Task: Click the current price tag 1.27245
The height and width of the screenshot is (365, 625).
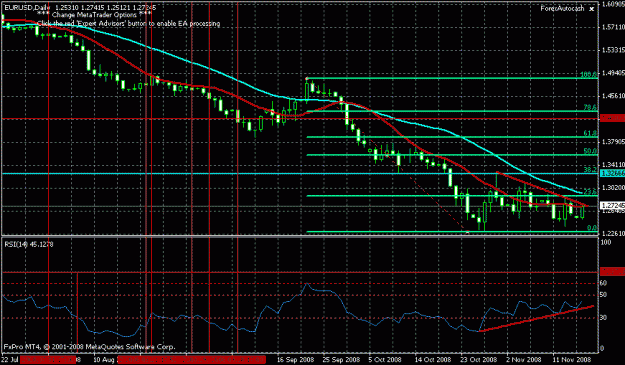Action: [x=612, y=206]
